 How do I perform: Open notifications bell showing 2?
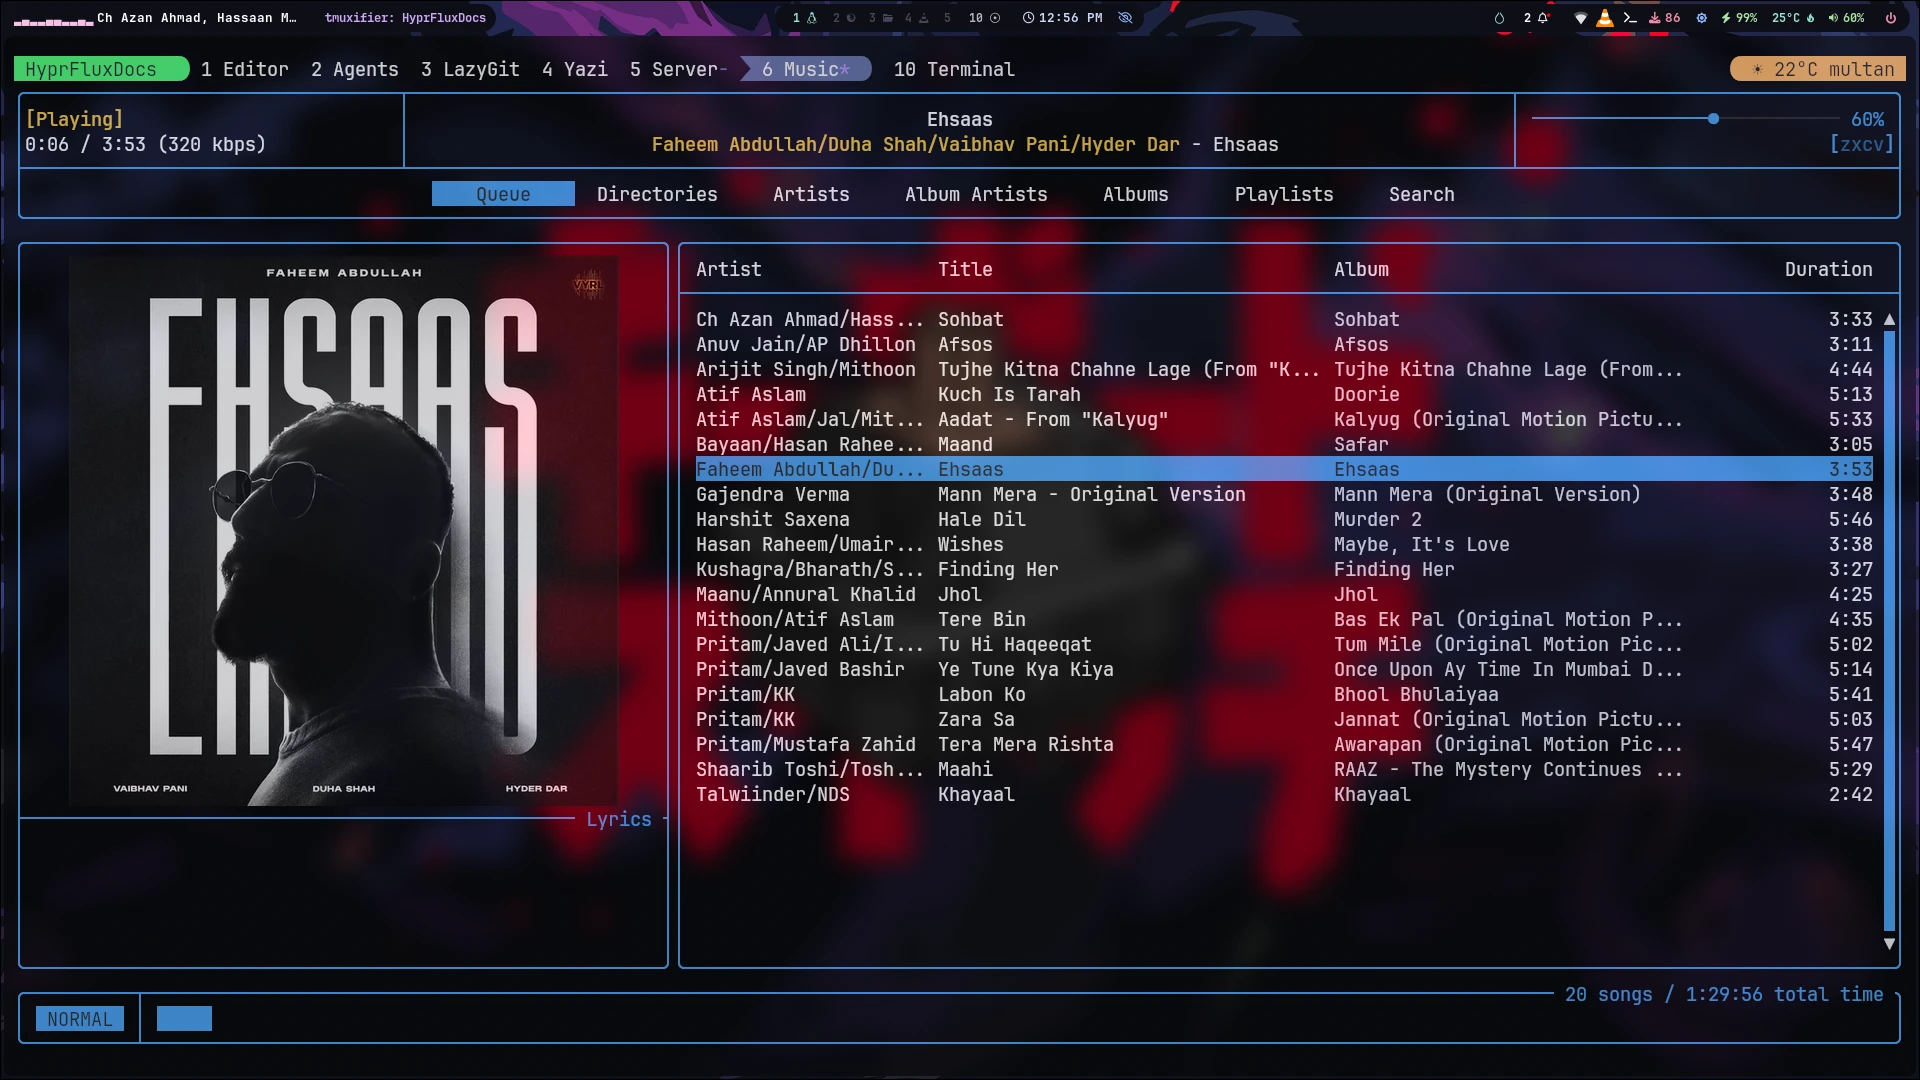[x=1536, y=18]
